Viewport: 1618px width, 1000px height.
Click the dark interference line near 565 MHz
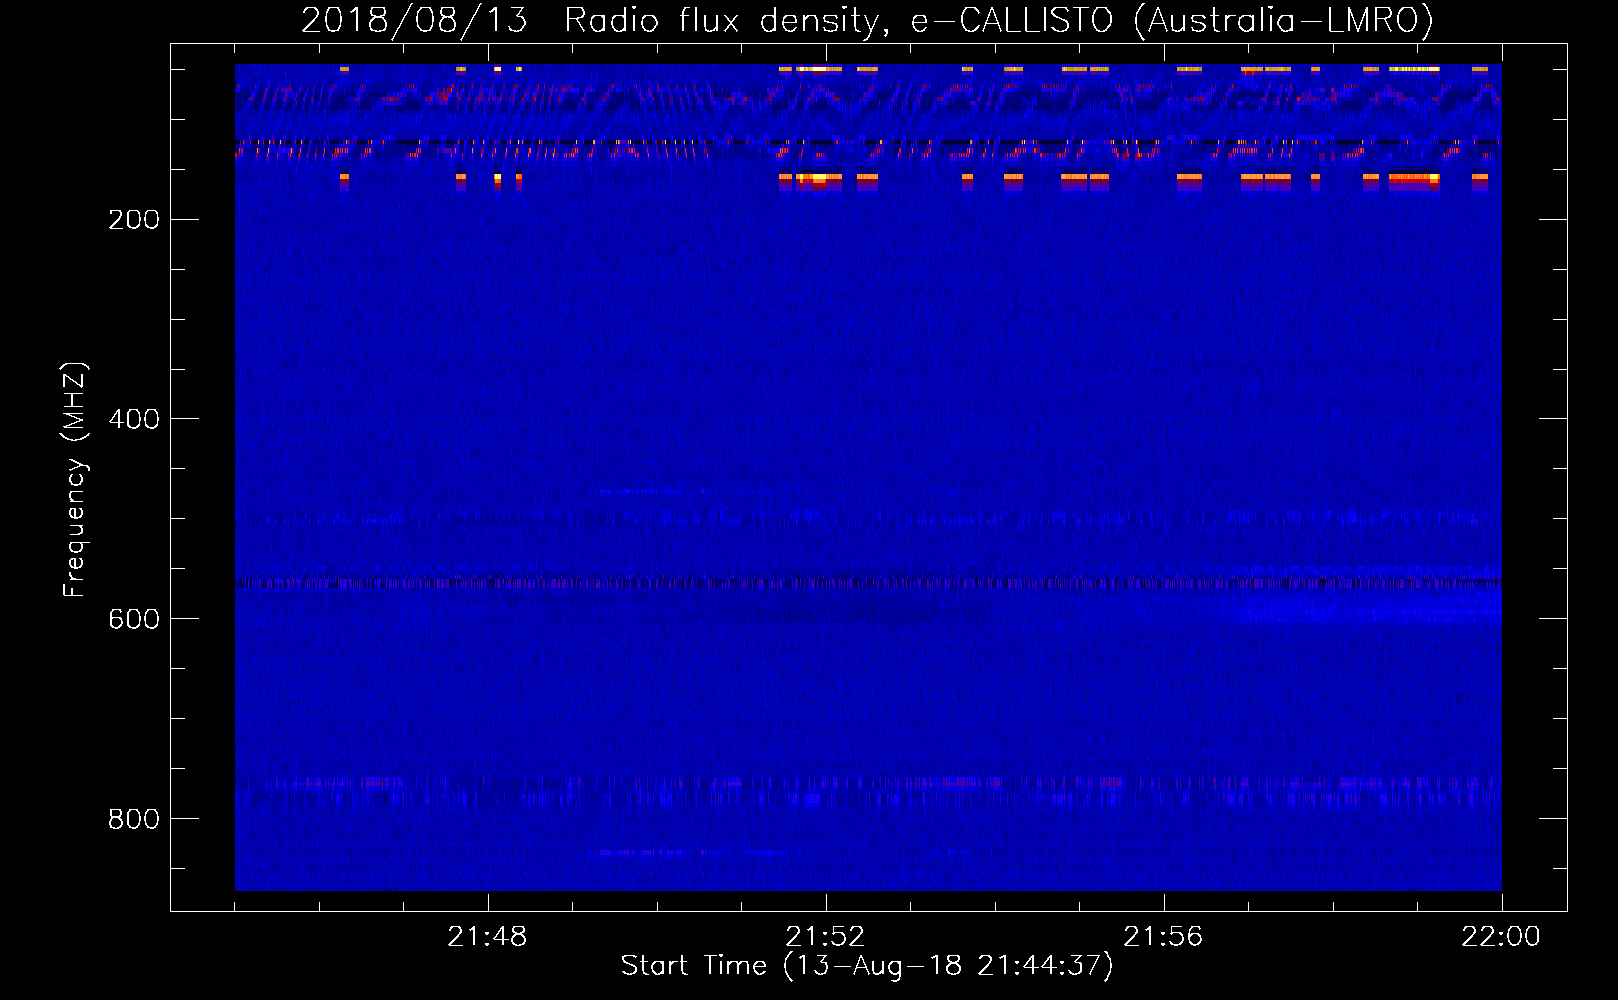click(x=868, y=582)
